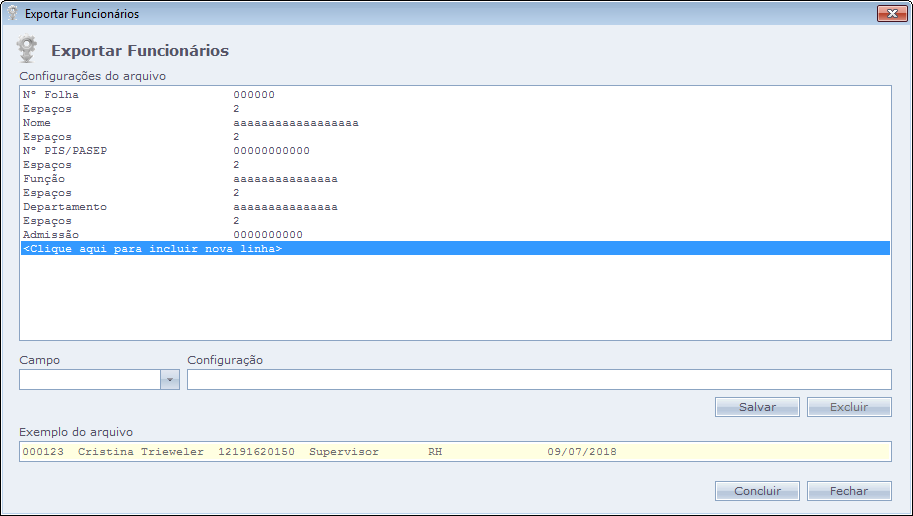Viewport: 913px width, 516px height.
Task: Click the Concluir button
Action: pyautogui.click(x=756, y=491)
